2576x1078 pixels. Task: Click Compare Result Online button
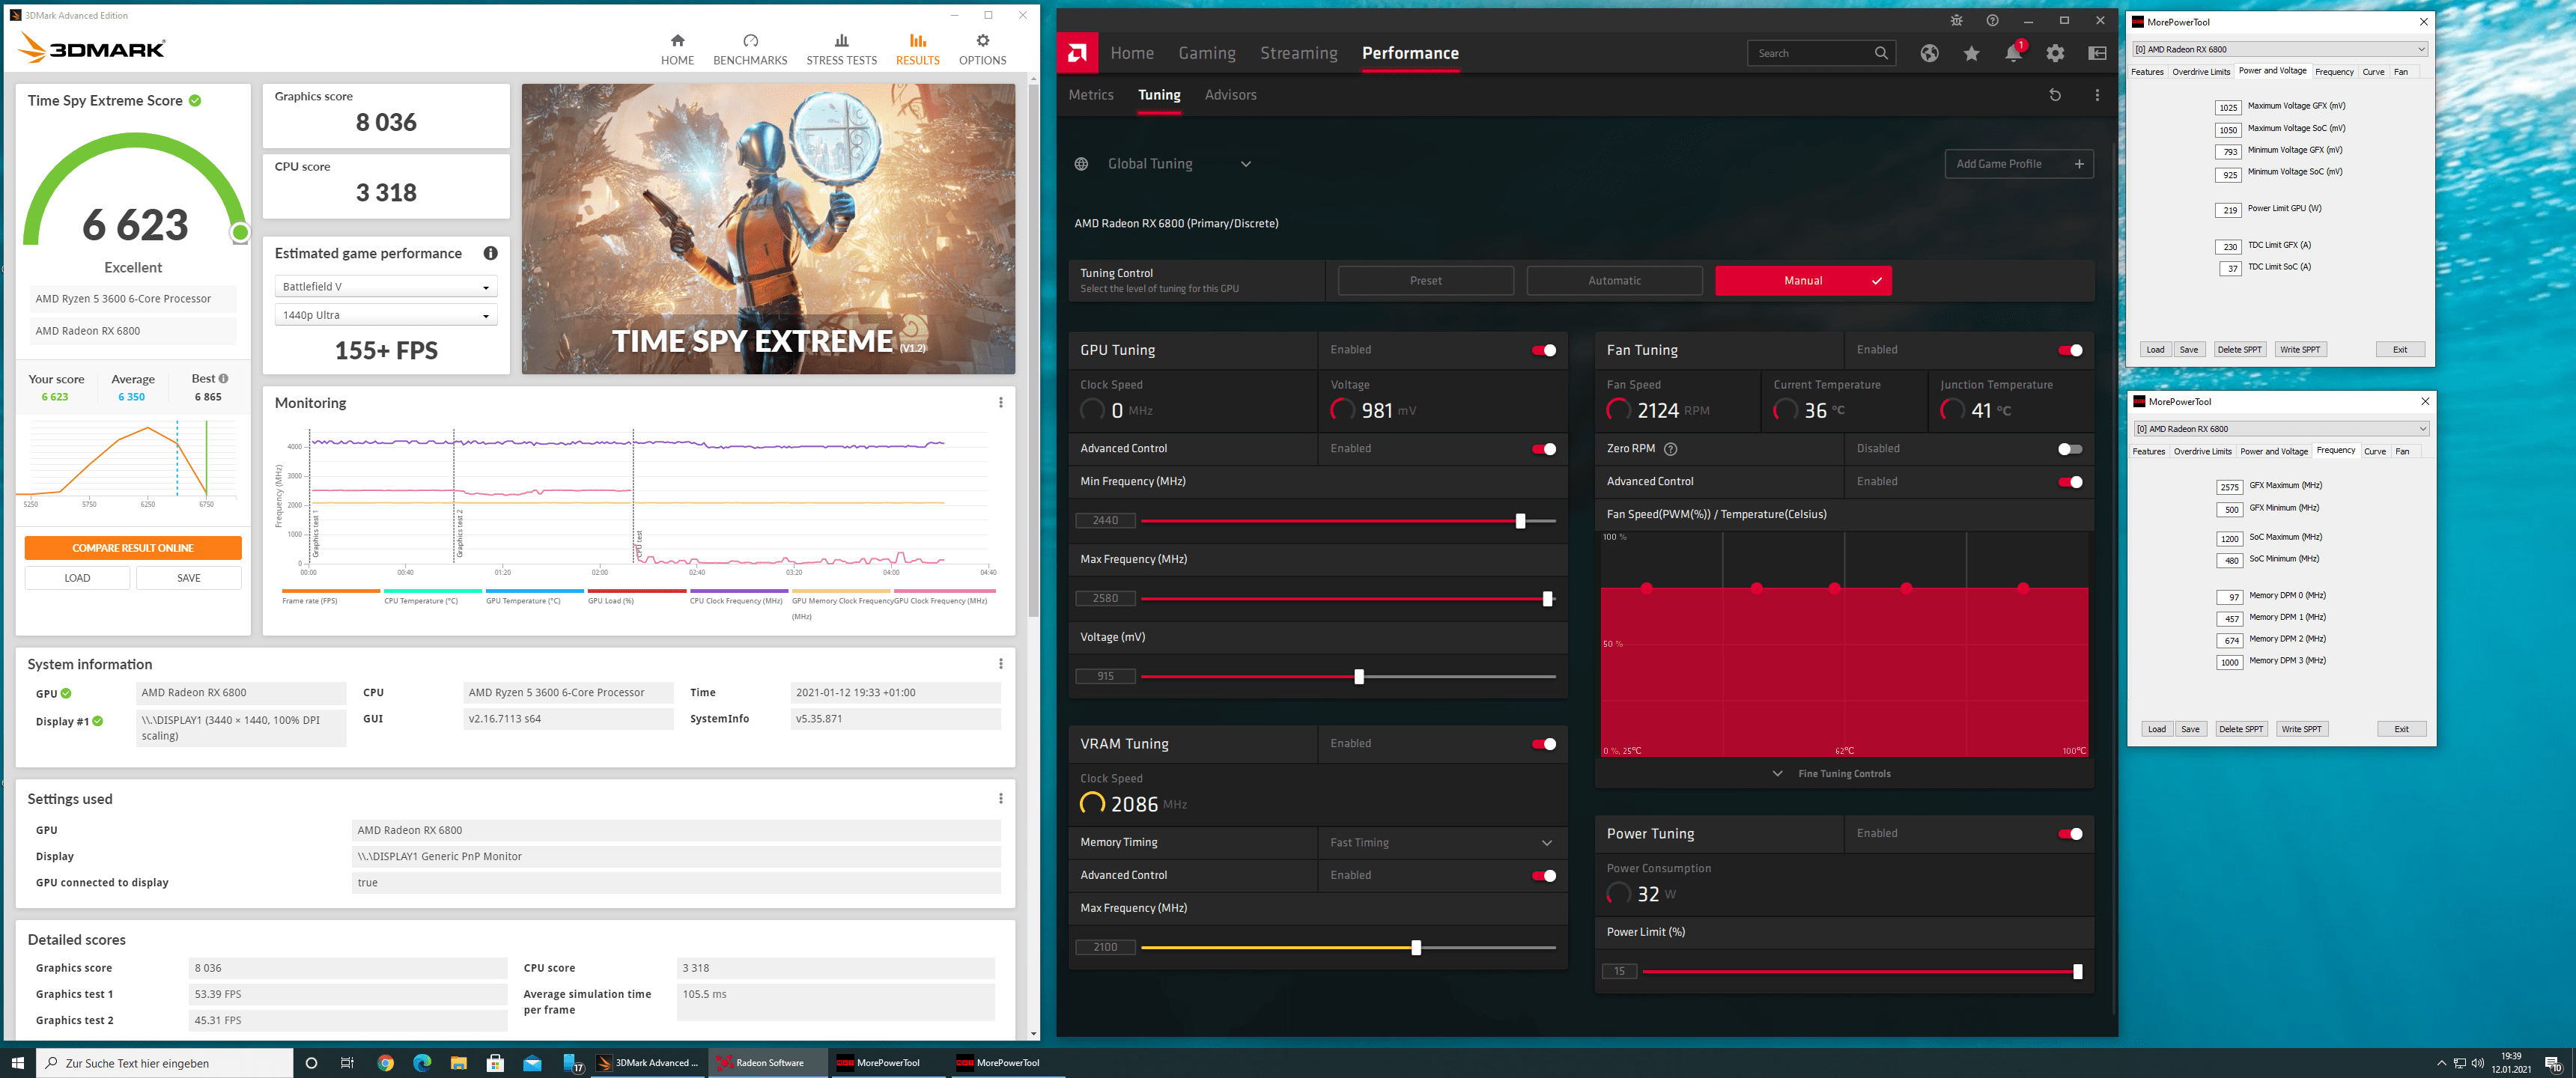pyautogui.click(x=133, y=548)
